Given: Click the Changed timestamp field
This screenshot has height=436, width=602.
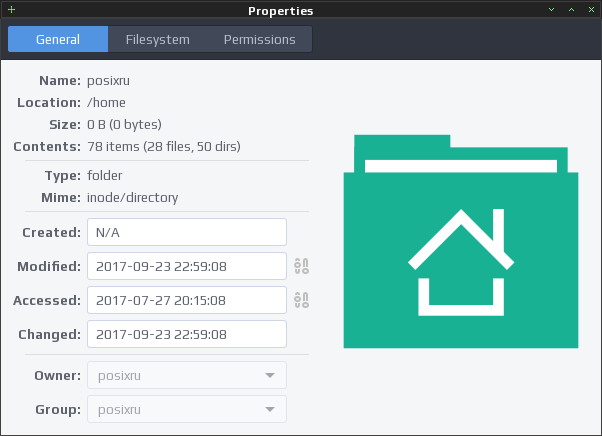Looking at the screenshot, I should [187, 334].
